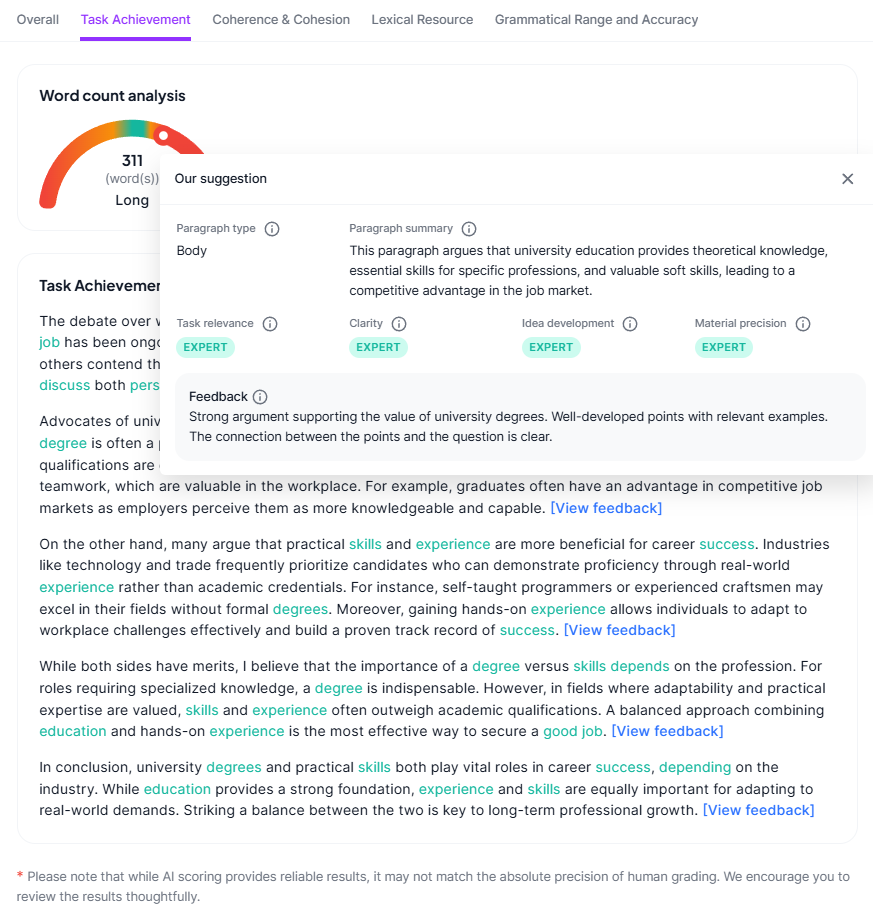Click info icon next to Feedback

(260, 397)
